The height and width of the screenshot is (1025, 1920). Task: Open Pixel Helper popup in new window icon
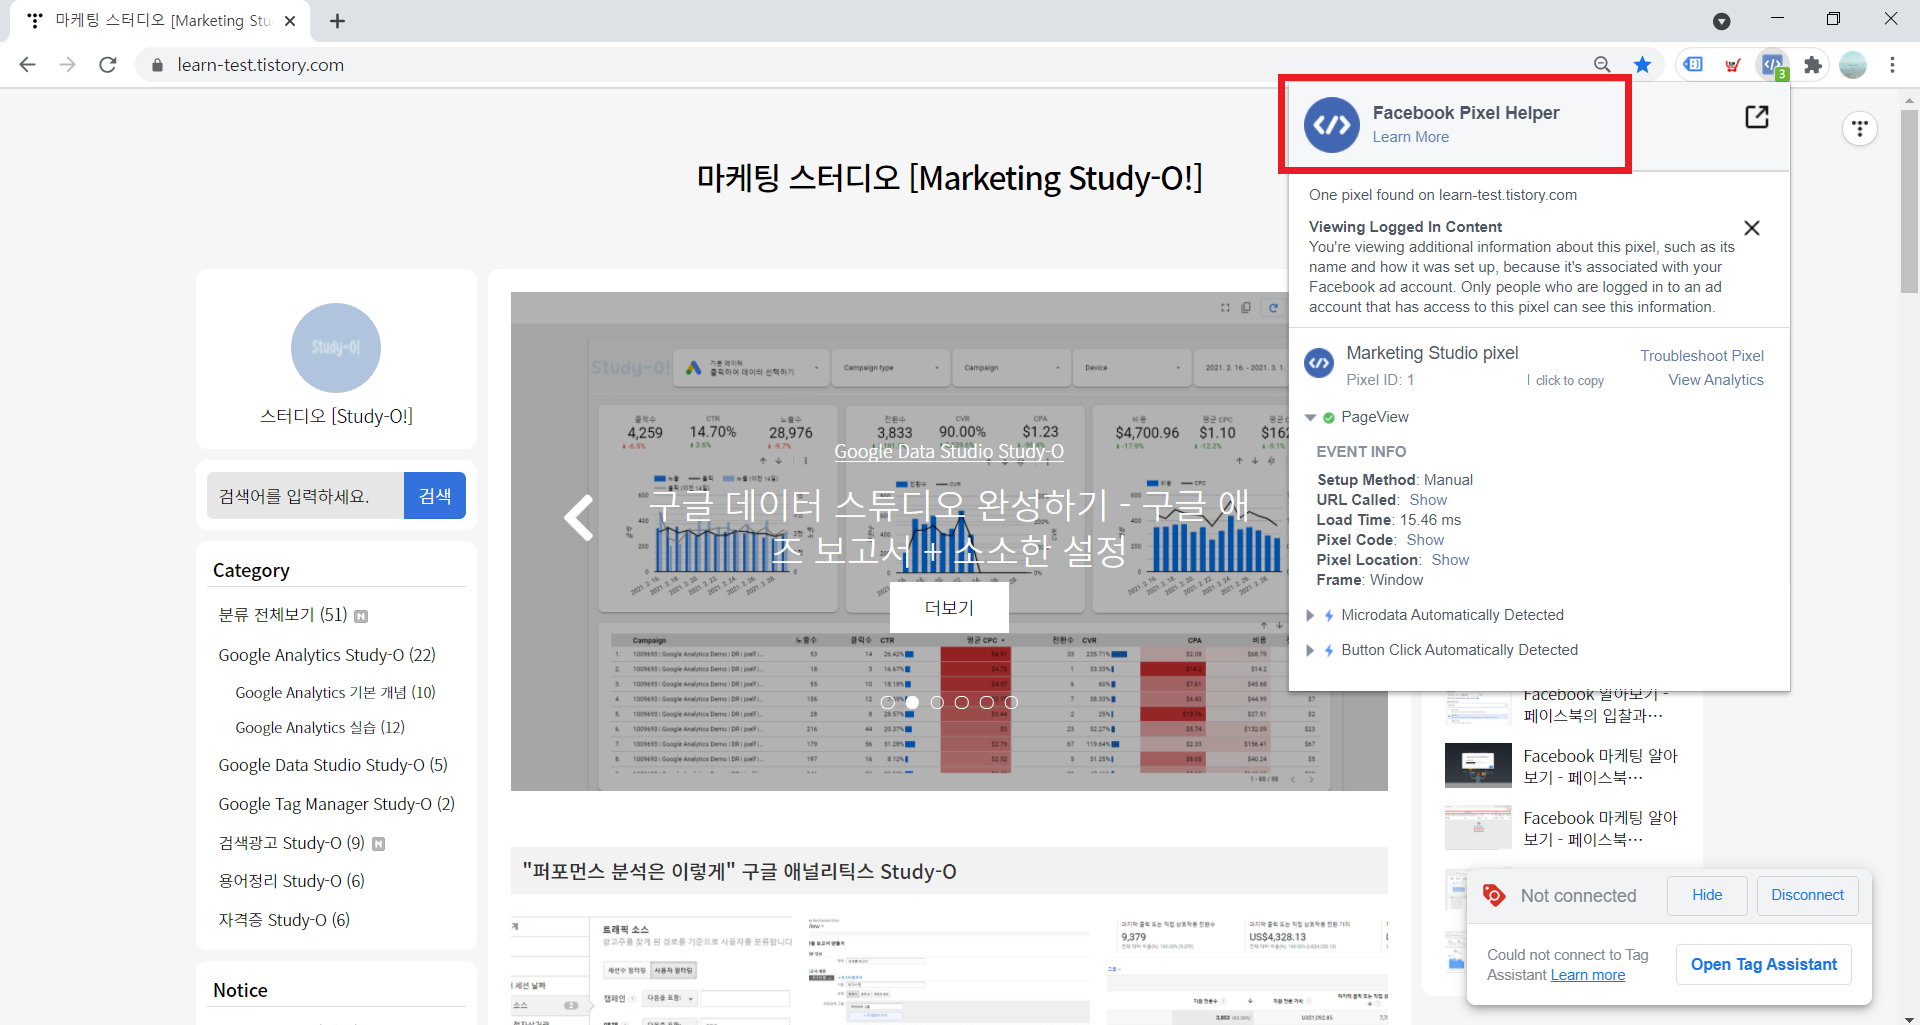coord(1757,117)
